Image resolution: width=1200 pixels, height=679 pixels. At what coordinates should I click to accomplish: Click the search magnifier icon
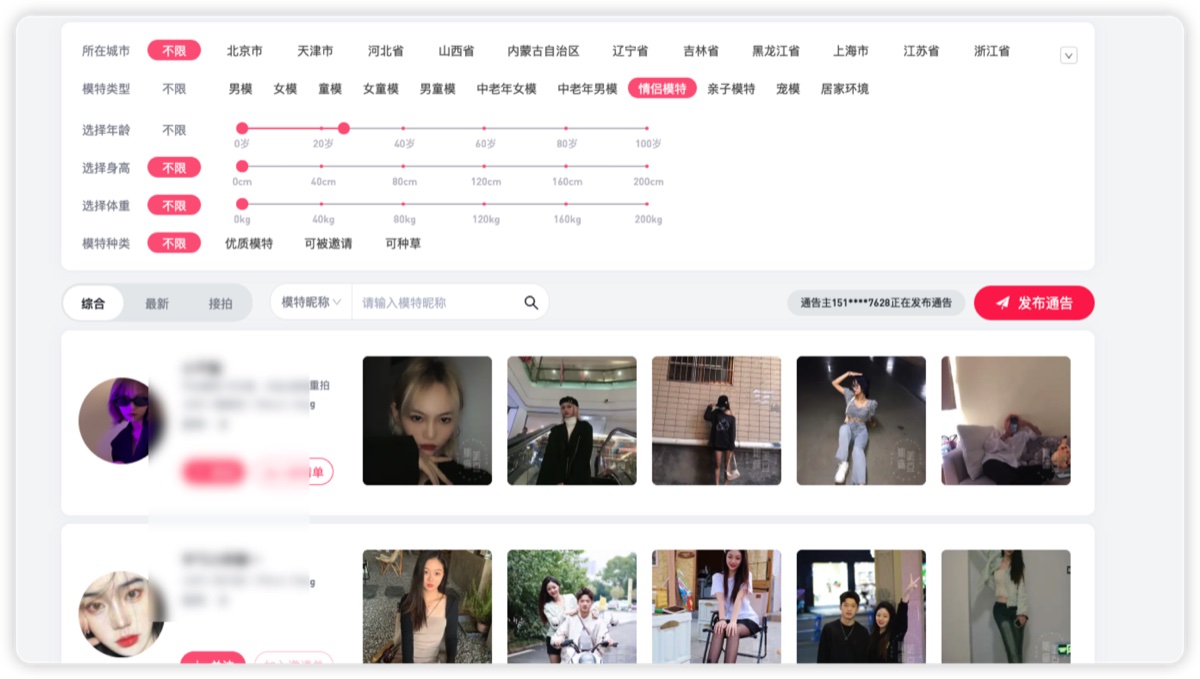click(x=531, y=302)
